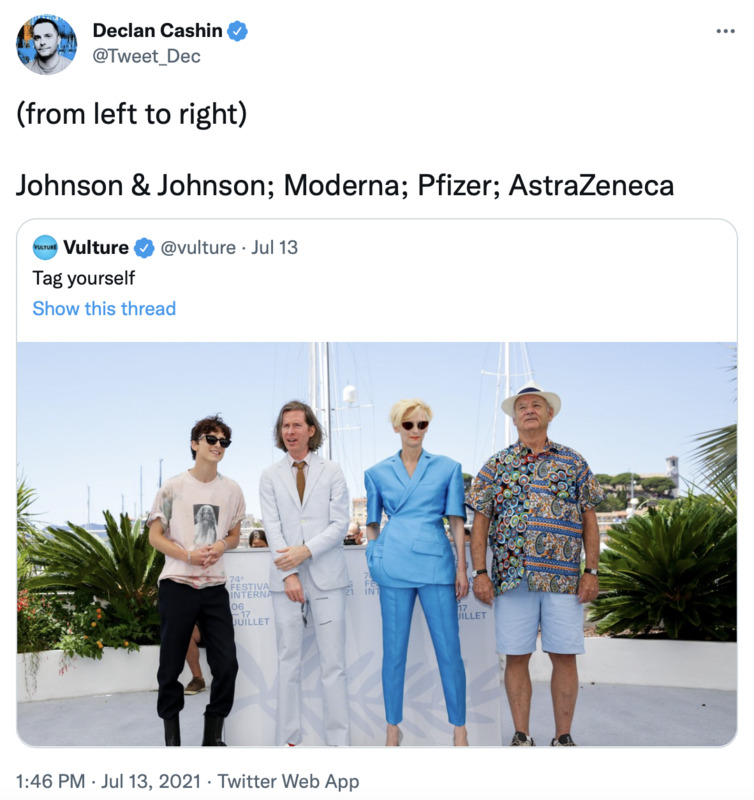
Task: Click the @vulture handle in quoted tweet
Action: 198,247
